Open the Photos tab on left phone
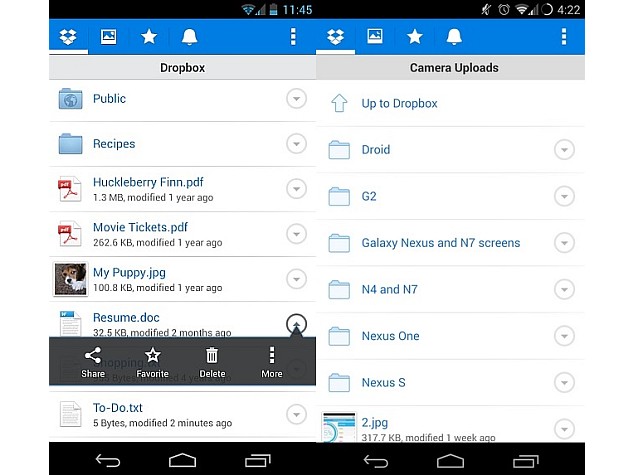 click(109, 37)
